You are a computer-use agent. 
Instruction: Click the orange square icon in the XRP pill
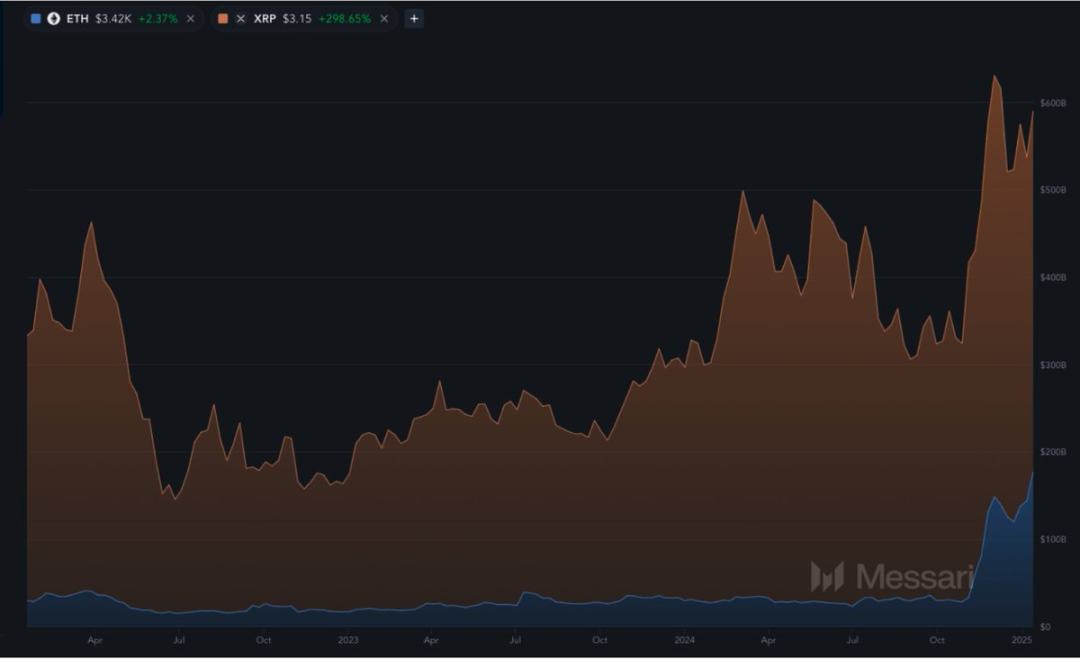click(x=222, y=18)
